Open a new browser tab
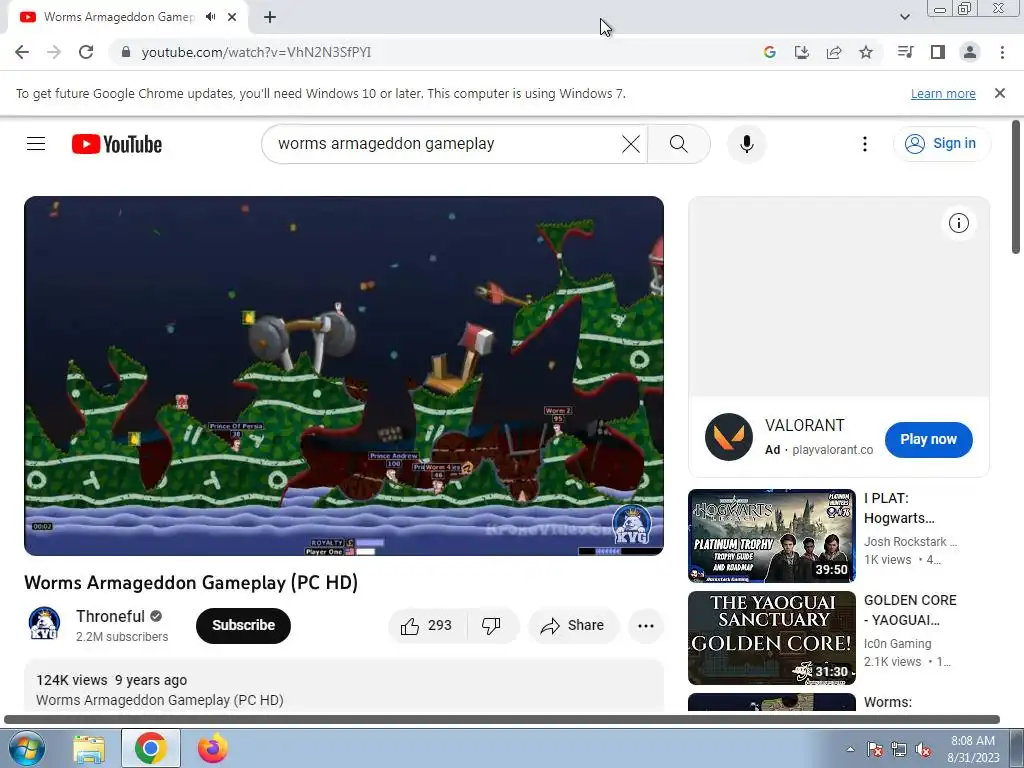Viewport: 1024px width, 768px height. pyautogui.click(x=270, y=17)
